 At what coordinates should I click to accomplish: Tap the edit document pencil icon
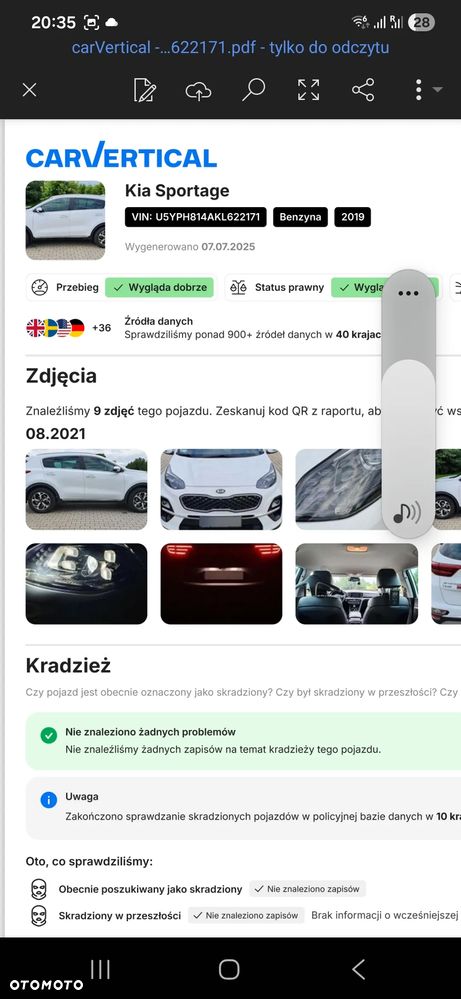click(145, 90)
